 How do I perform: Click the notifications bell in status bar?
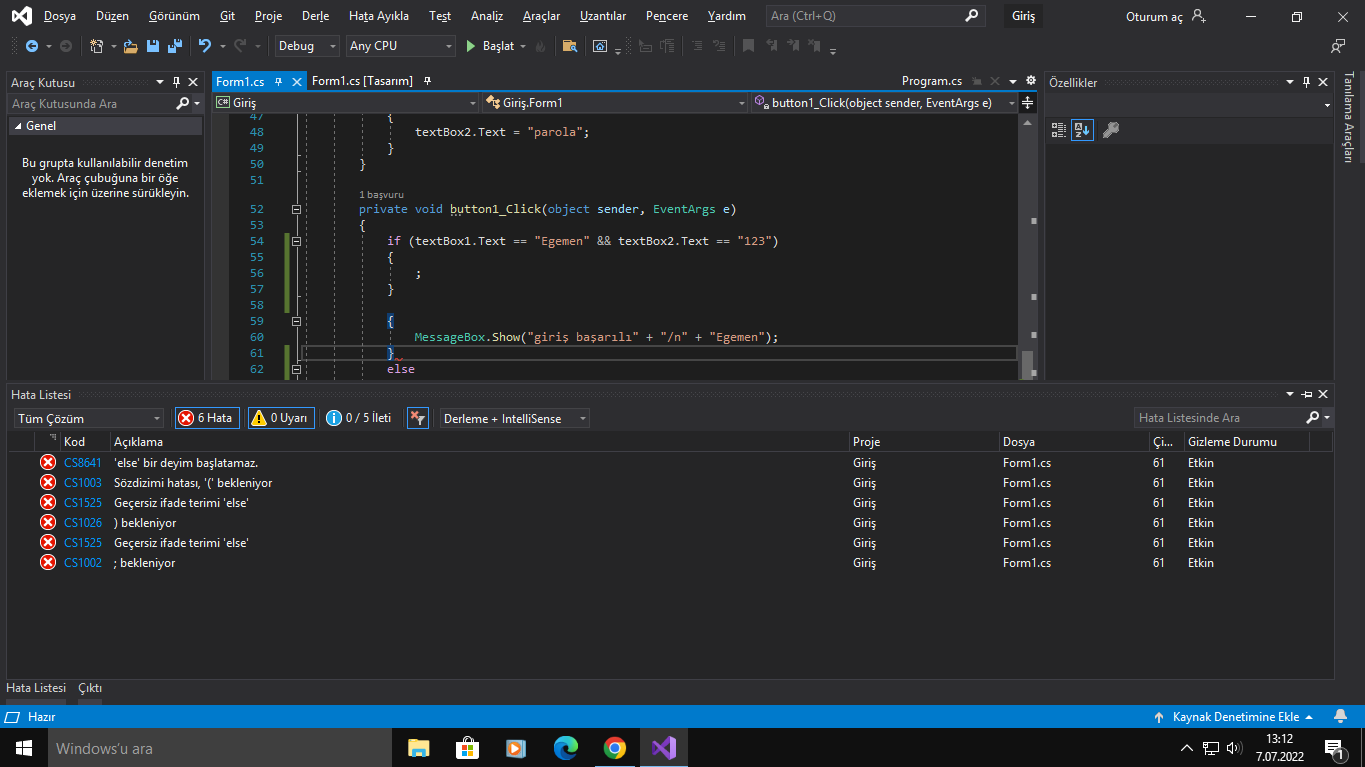point(1340,716)
